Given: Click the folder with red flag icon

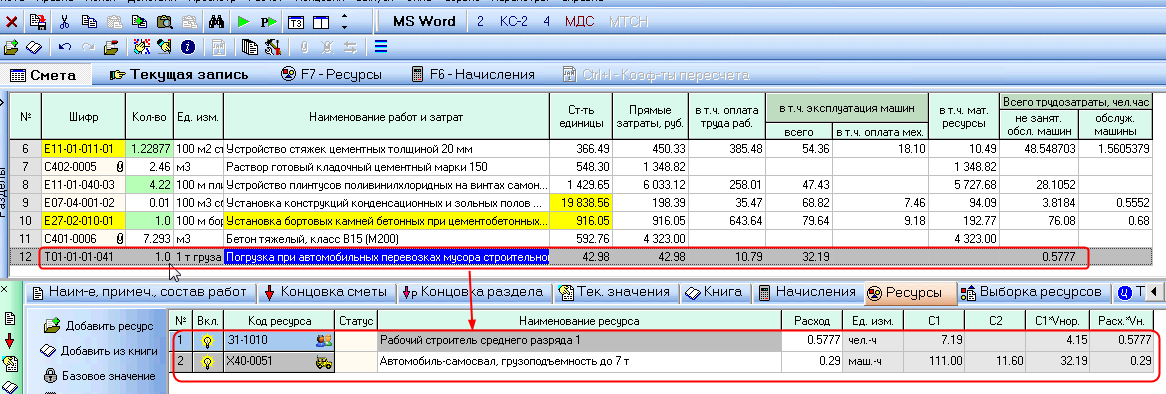Looking at the screenshot, I should pyautogui.click(x=112, y=47).
